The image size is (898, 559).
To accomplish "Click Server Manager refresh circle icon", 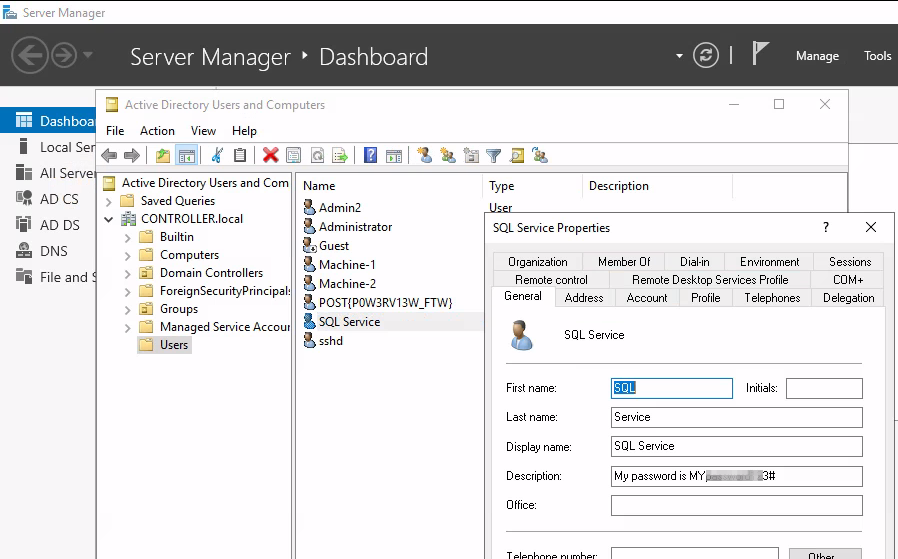I will coord(706,56).
